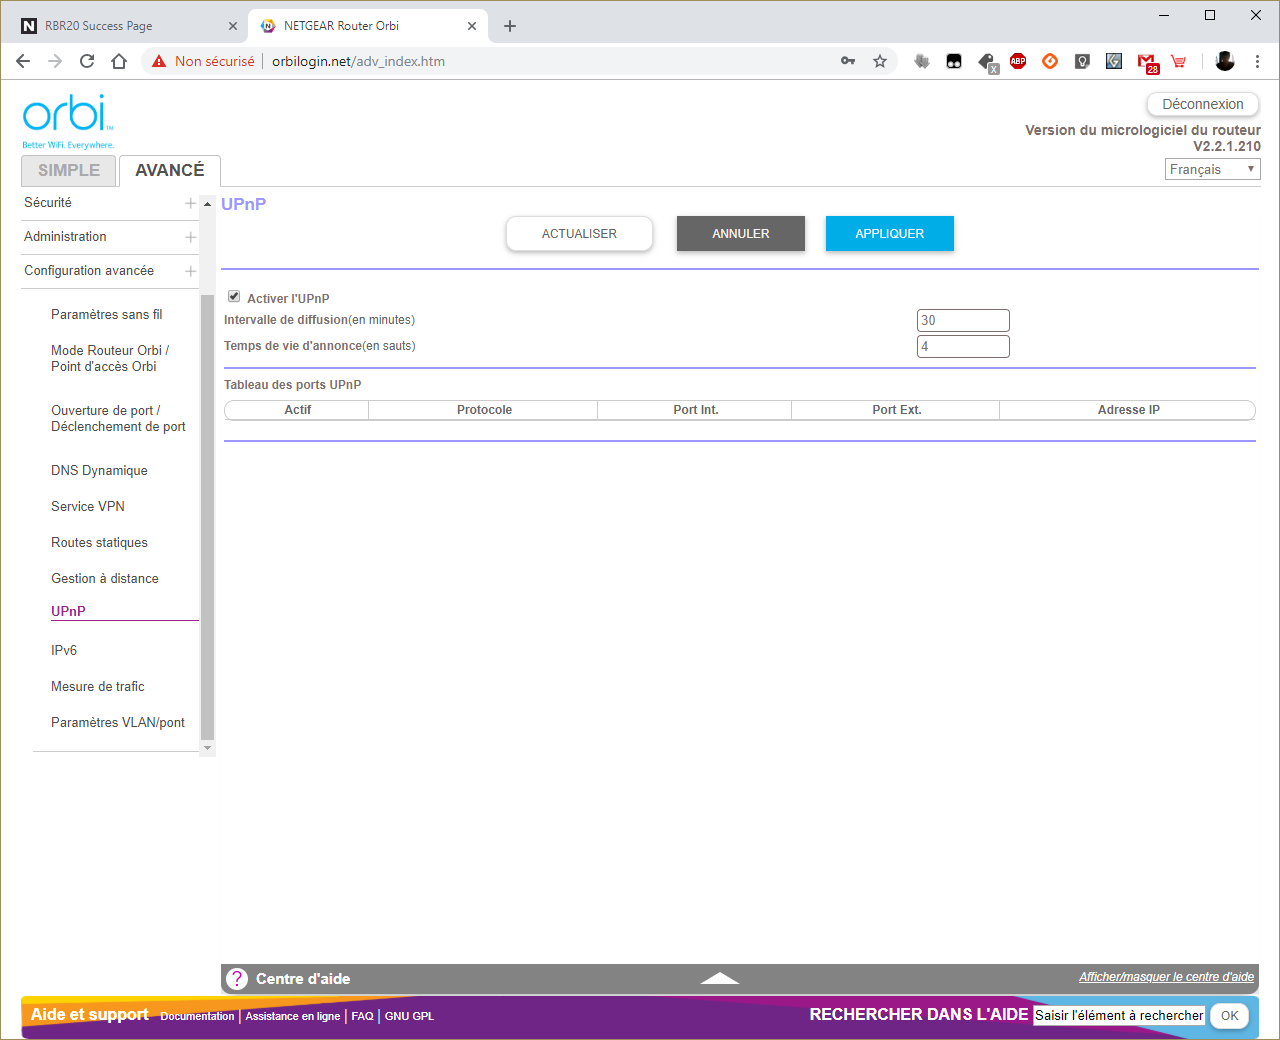1280x1040 pixels.
Task: Click the Temps de vie d'annonce field
Action: pyautogui.click(x=963, y=346)
